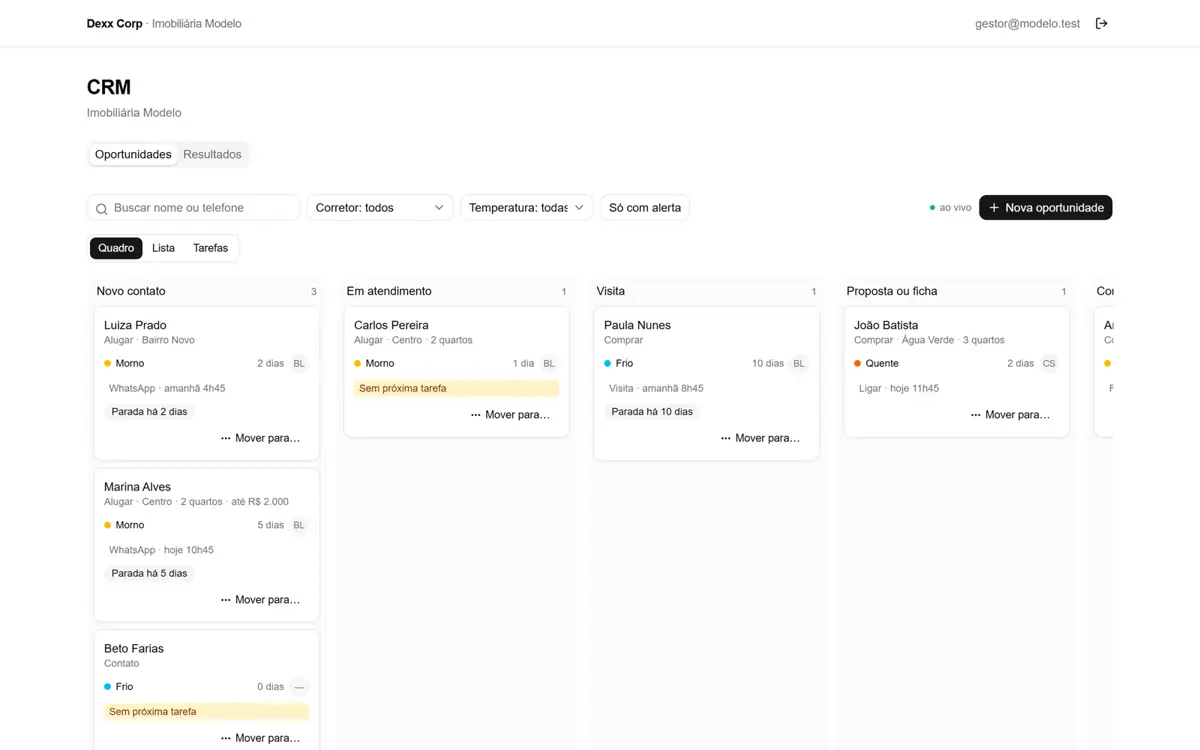Viewport: 1200px width, 750px height.
Task: Open the João Batista card title
Action: (886, 325)
